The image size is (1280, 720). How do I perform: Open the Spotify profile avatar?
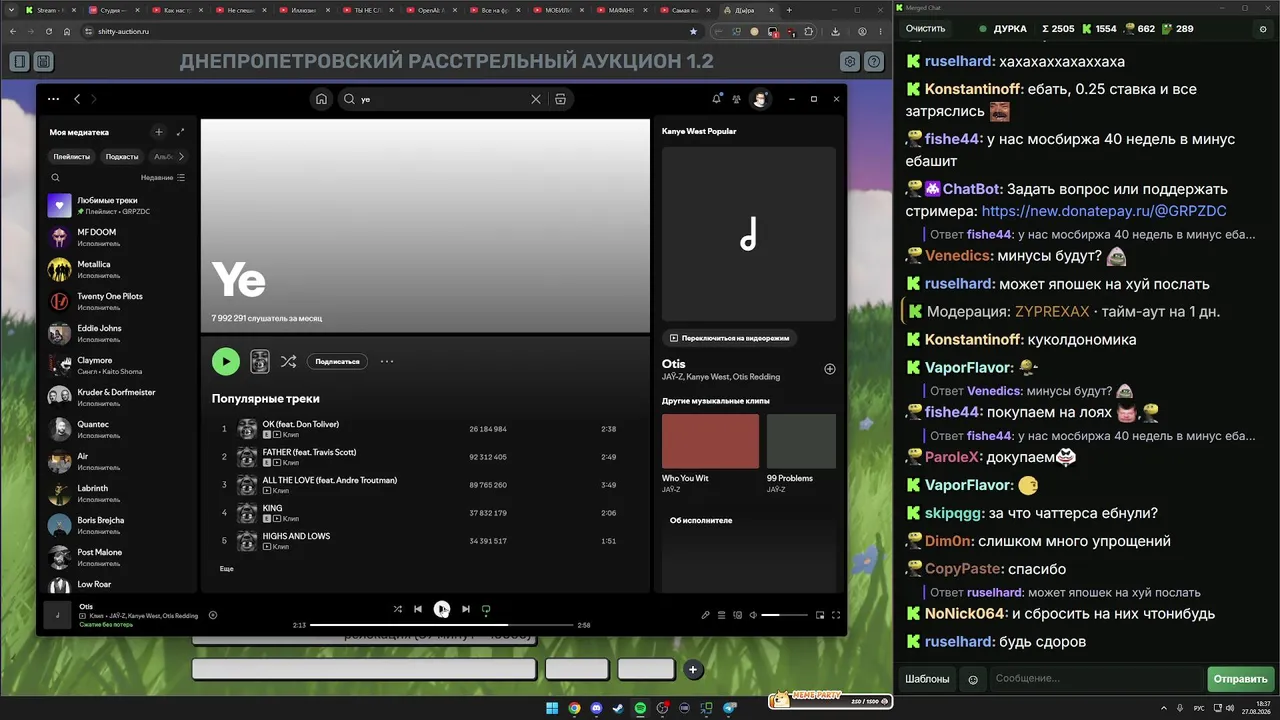(761, 99)
